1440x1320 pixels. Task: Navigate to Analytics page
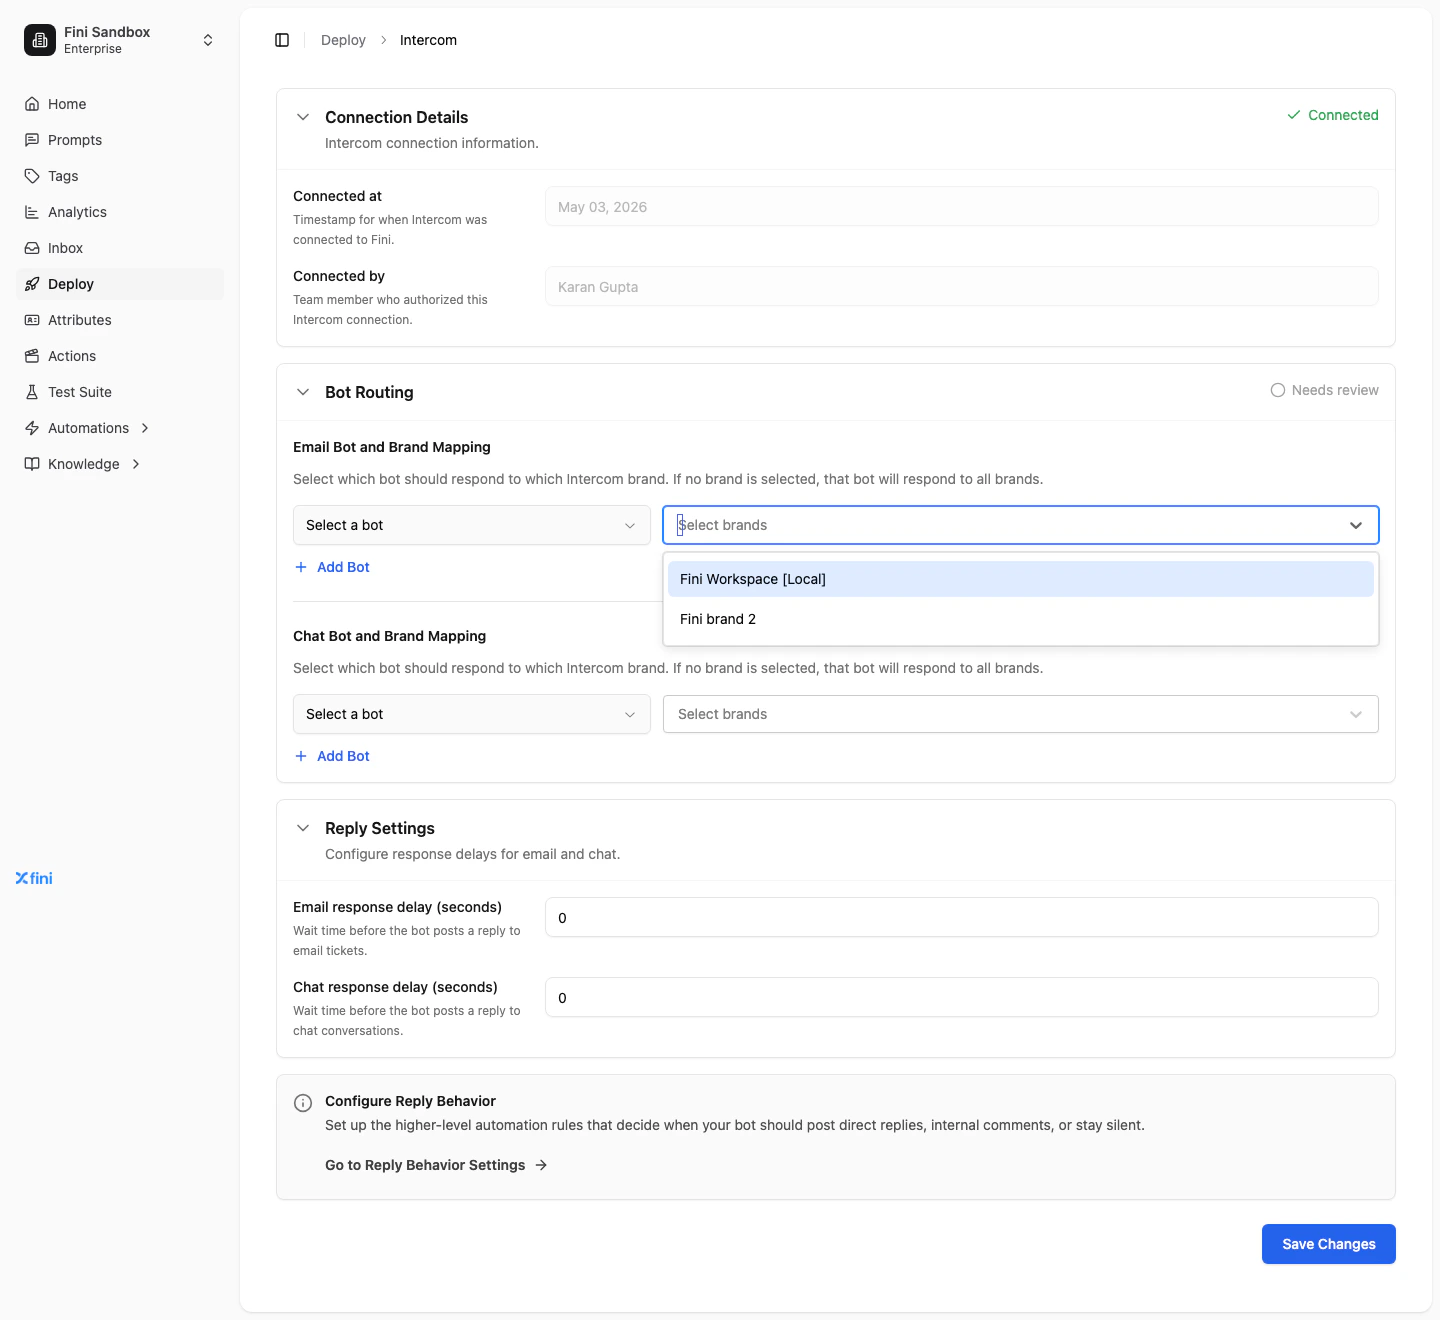(120, 212)
